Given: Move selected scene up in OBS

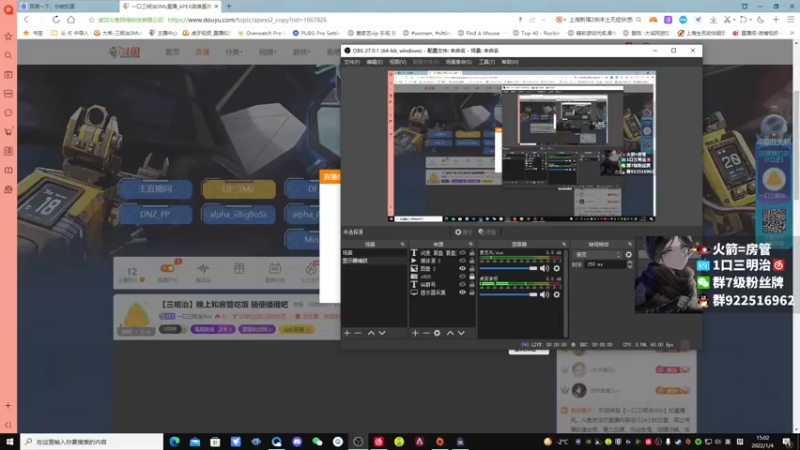Looking at the screenshot, I should click(371, 333).
